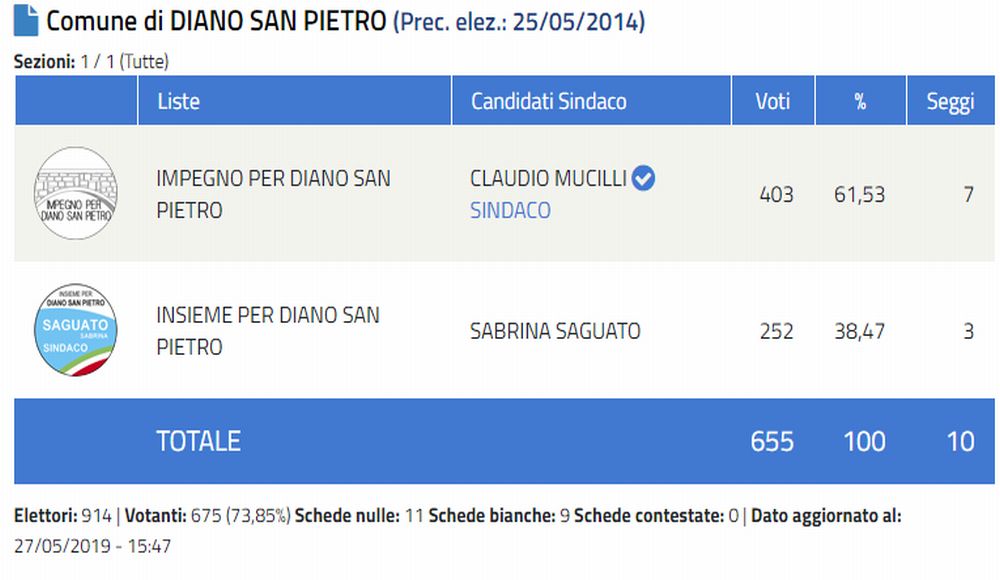Image resolution: width=1000 pixels, height=580 pixels.
Task: Click the Comune di DIANO SAN PIETRO heading
Action: pos(216,21)
